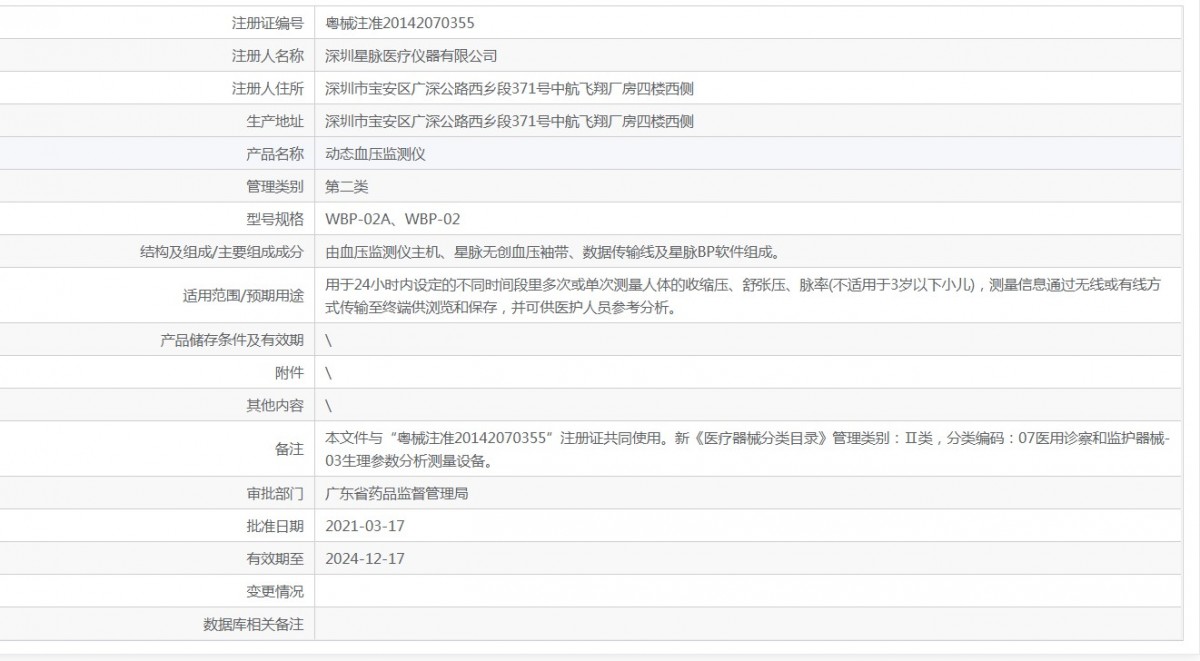This screenshot has width=1200, height=661.
Task: Click the label 注册证编号
Action: pos(267,22)
